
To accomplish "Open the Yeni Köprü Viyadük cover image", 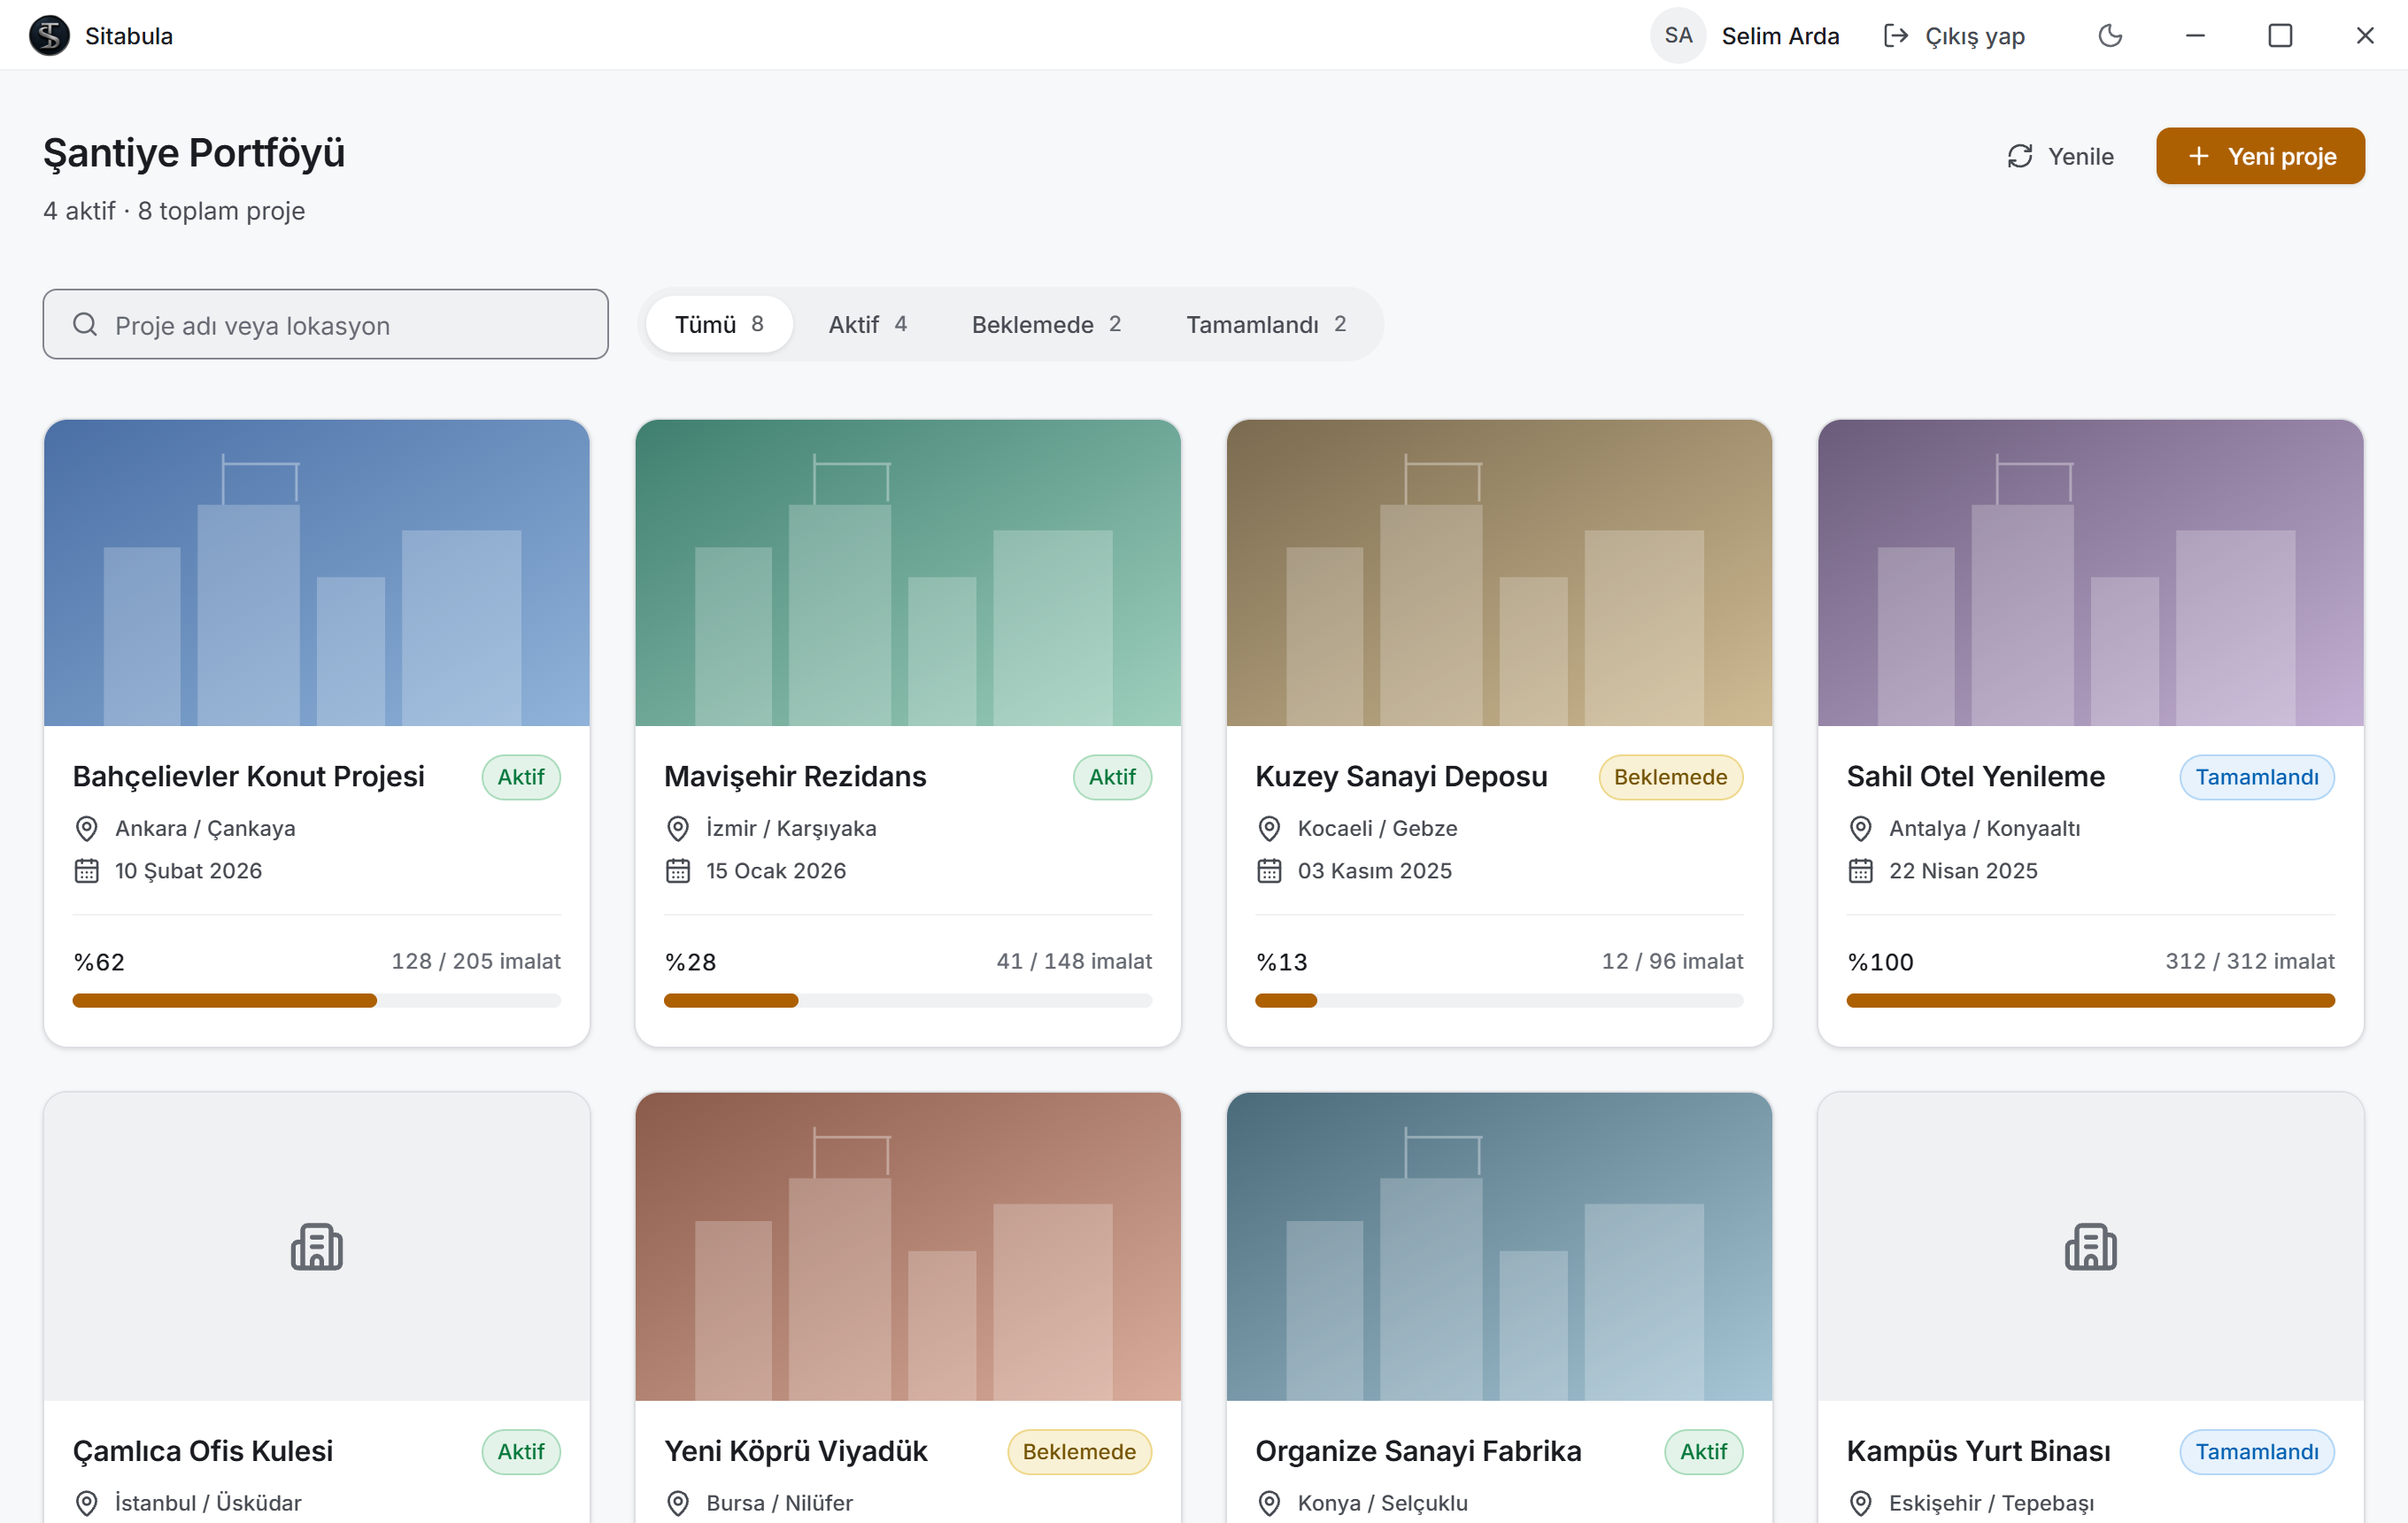I will coord(908,1247).
